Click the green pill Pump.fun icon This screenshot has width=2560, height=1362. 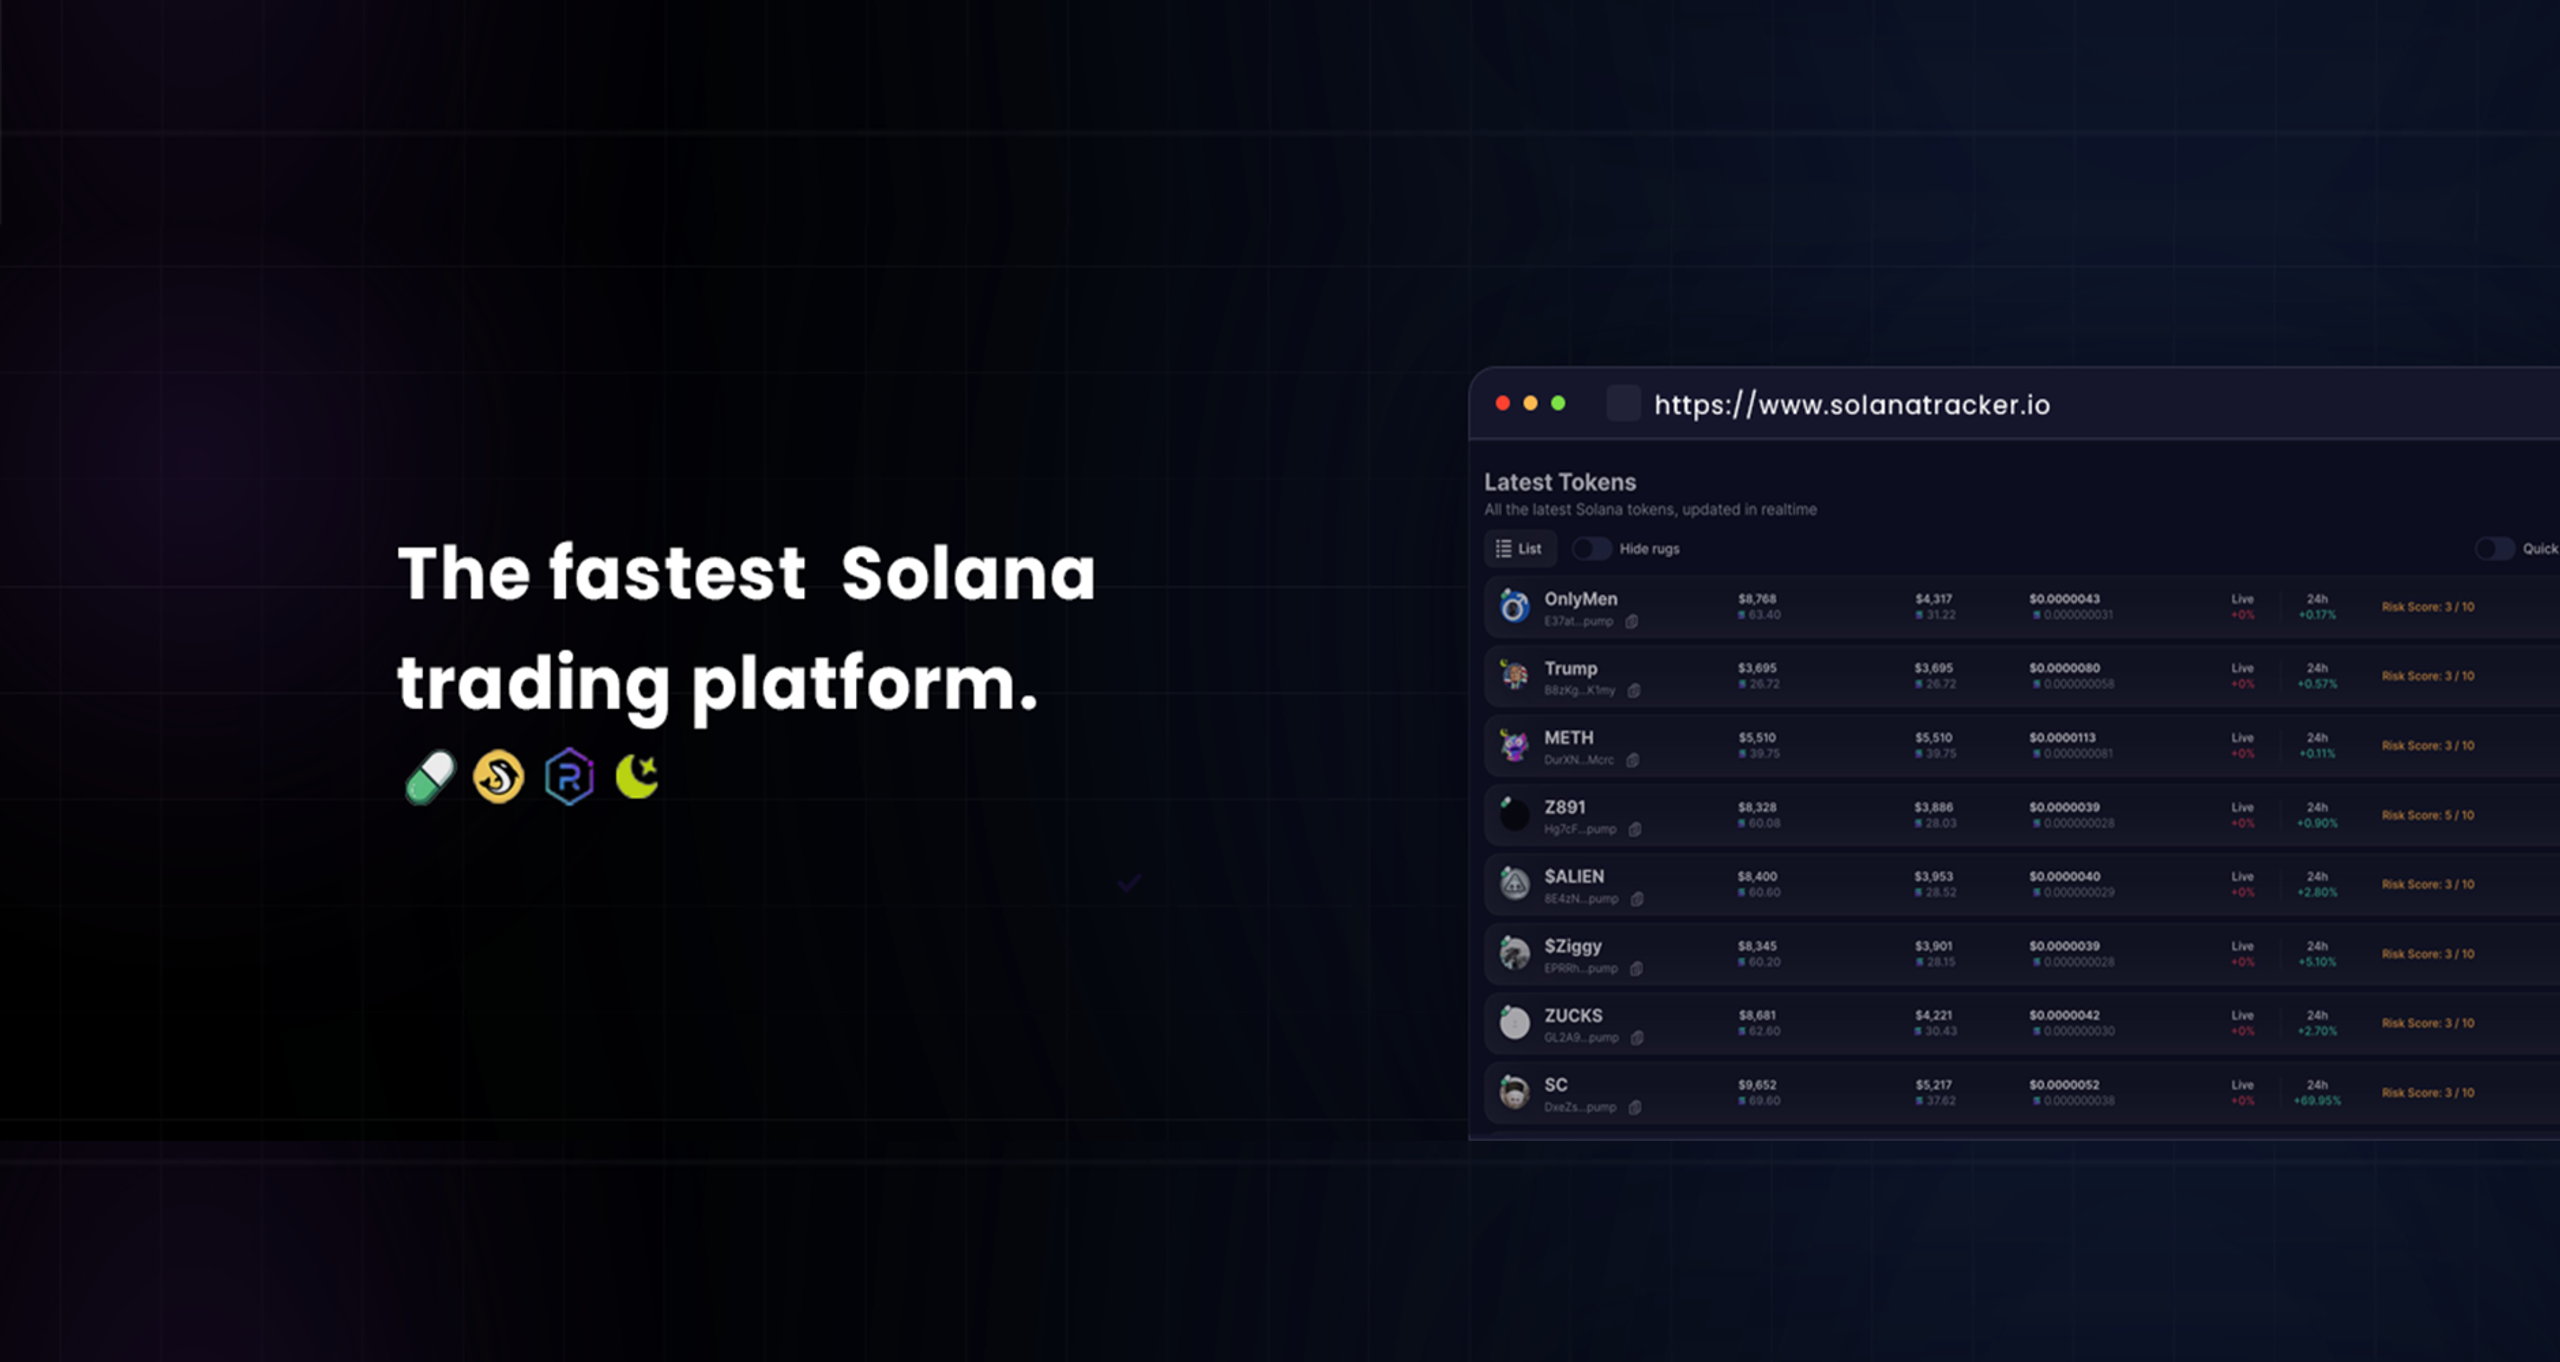431,777
